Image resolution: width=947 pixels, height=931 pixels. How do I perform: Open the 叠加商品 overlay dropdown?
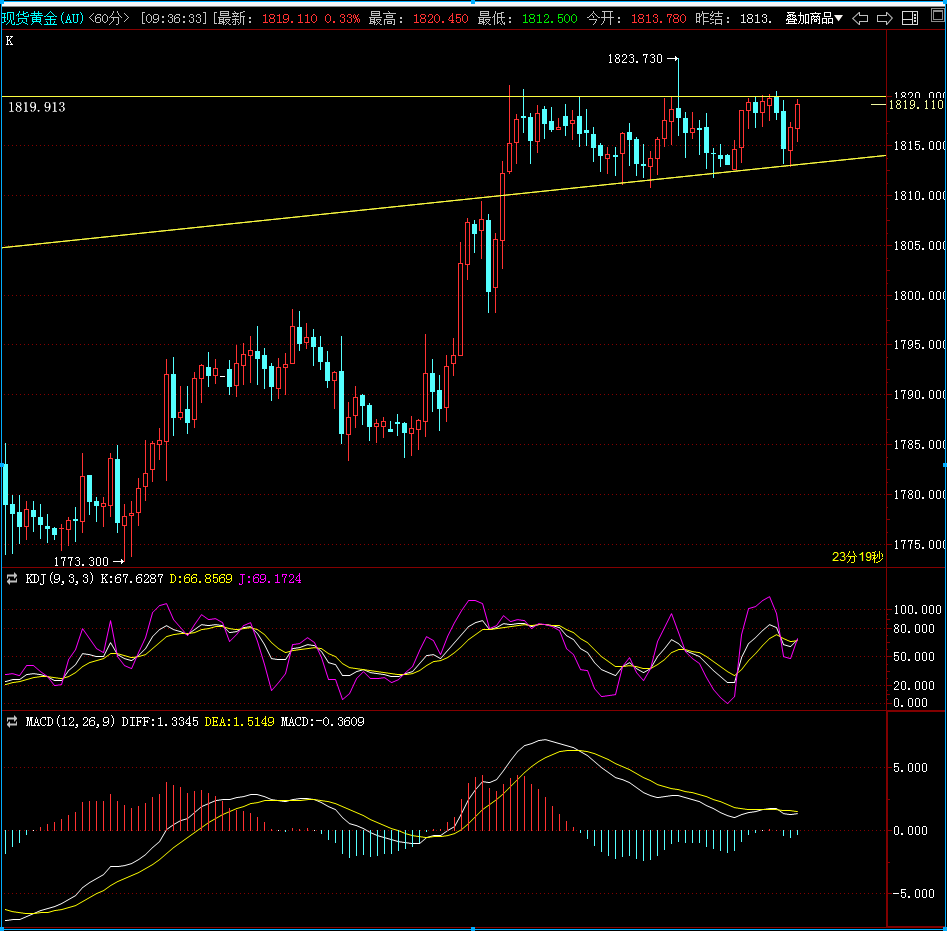(x=814, y=19)
